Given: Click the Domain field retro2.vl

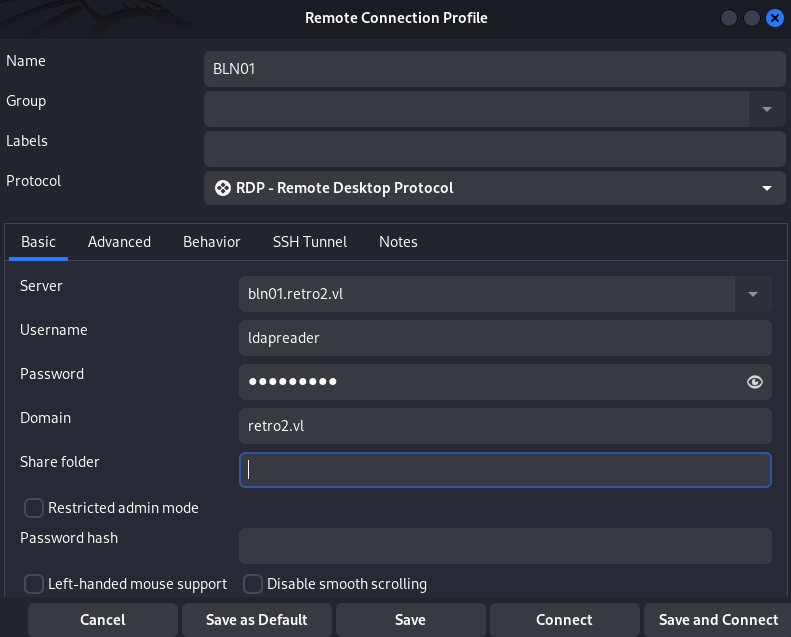Looking at the screenshot, I should (505, 426).
